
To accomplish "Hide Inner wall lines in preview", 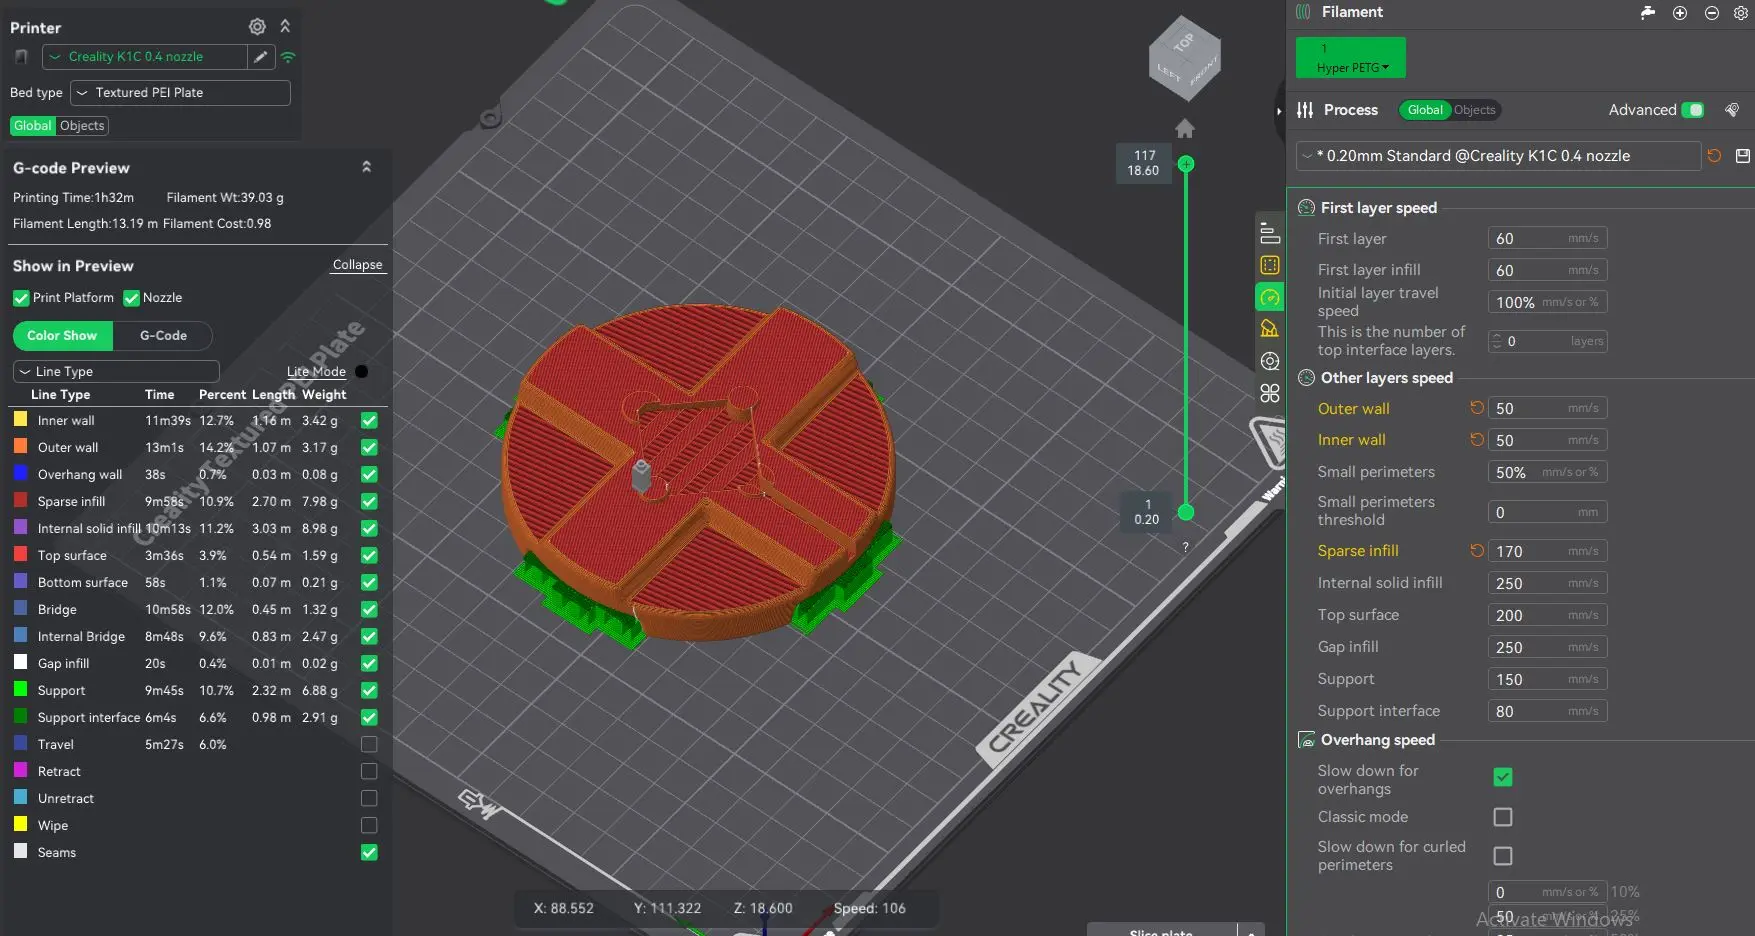I will (369, 421).
